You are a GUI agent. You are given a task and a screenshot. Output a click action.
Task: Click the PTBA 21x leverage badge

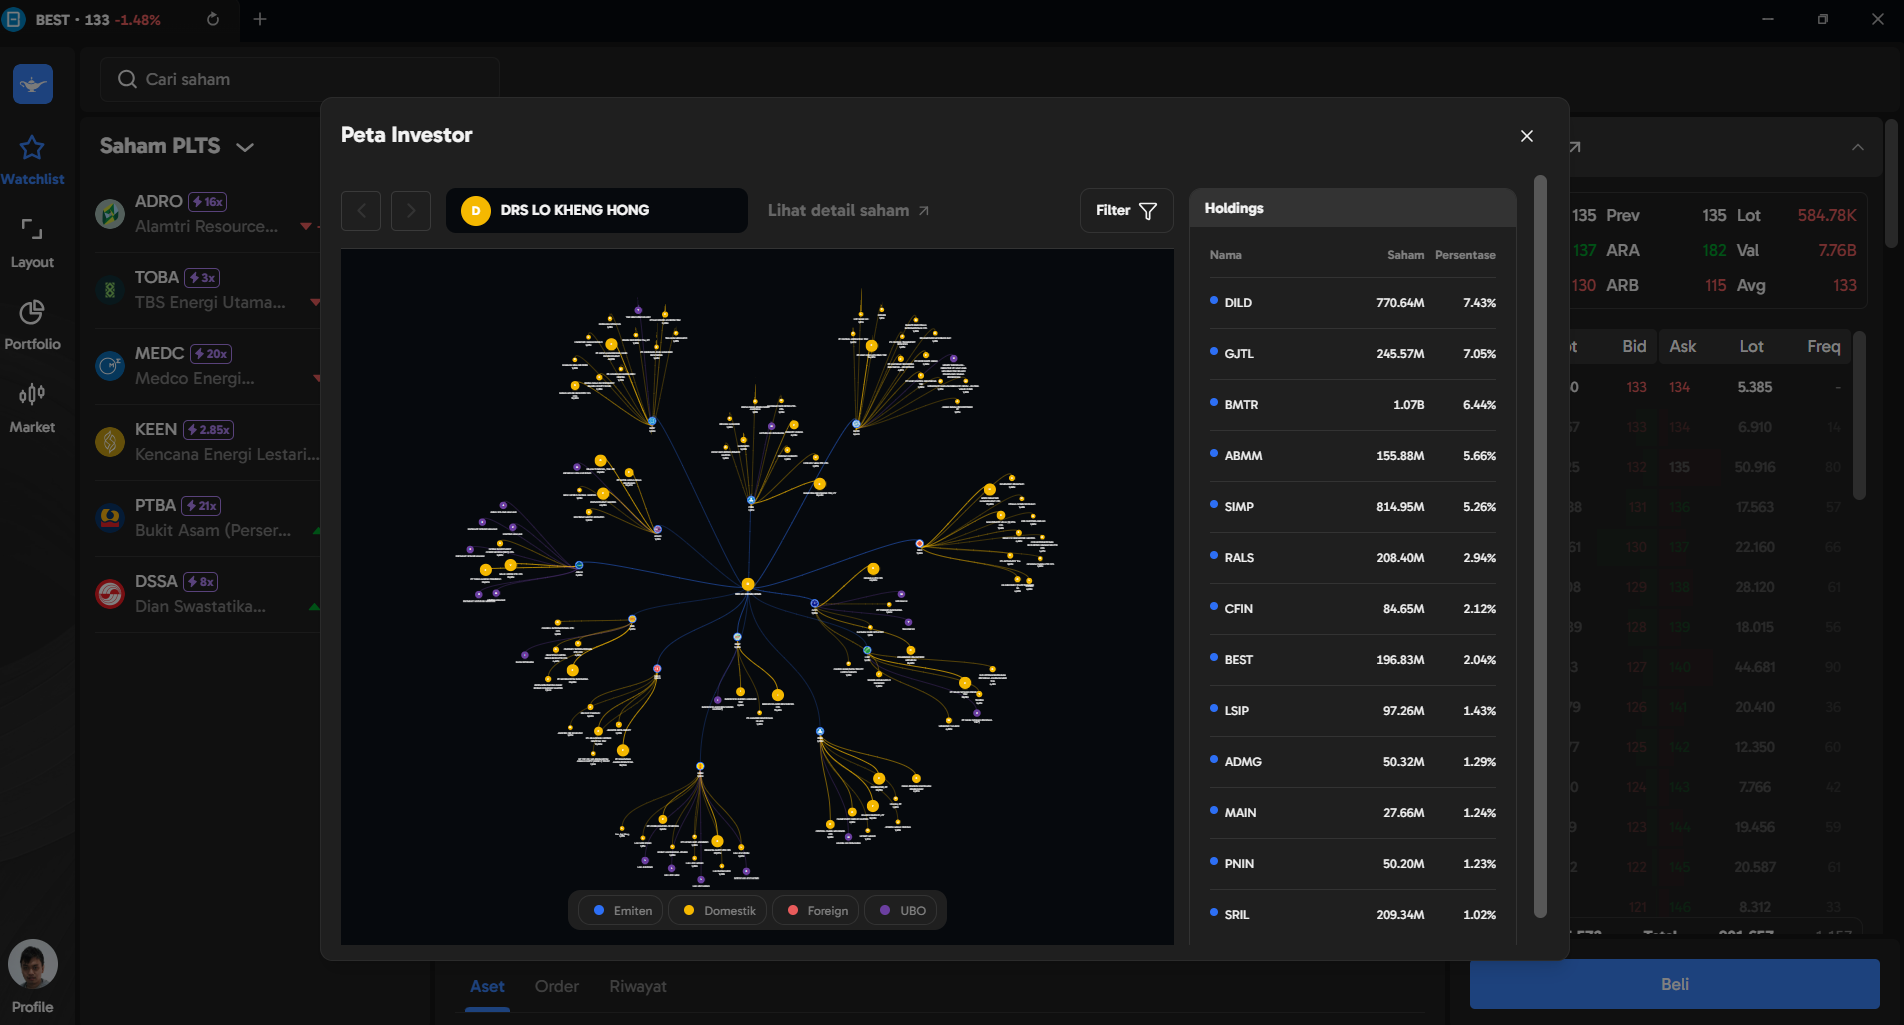pyautogui.click(x=201, y=506)
